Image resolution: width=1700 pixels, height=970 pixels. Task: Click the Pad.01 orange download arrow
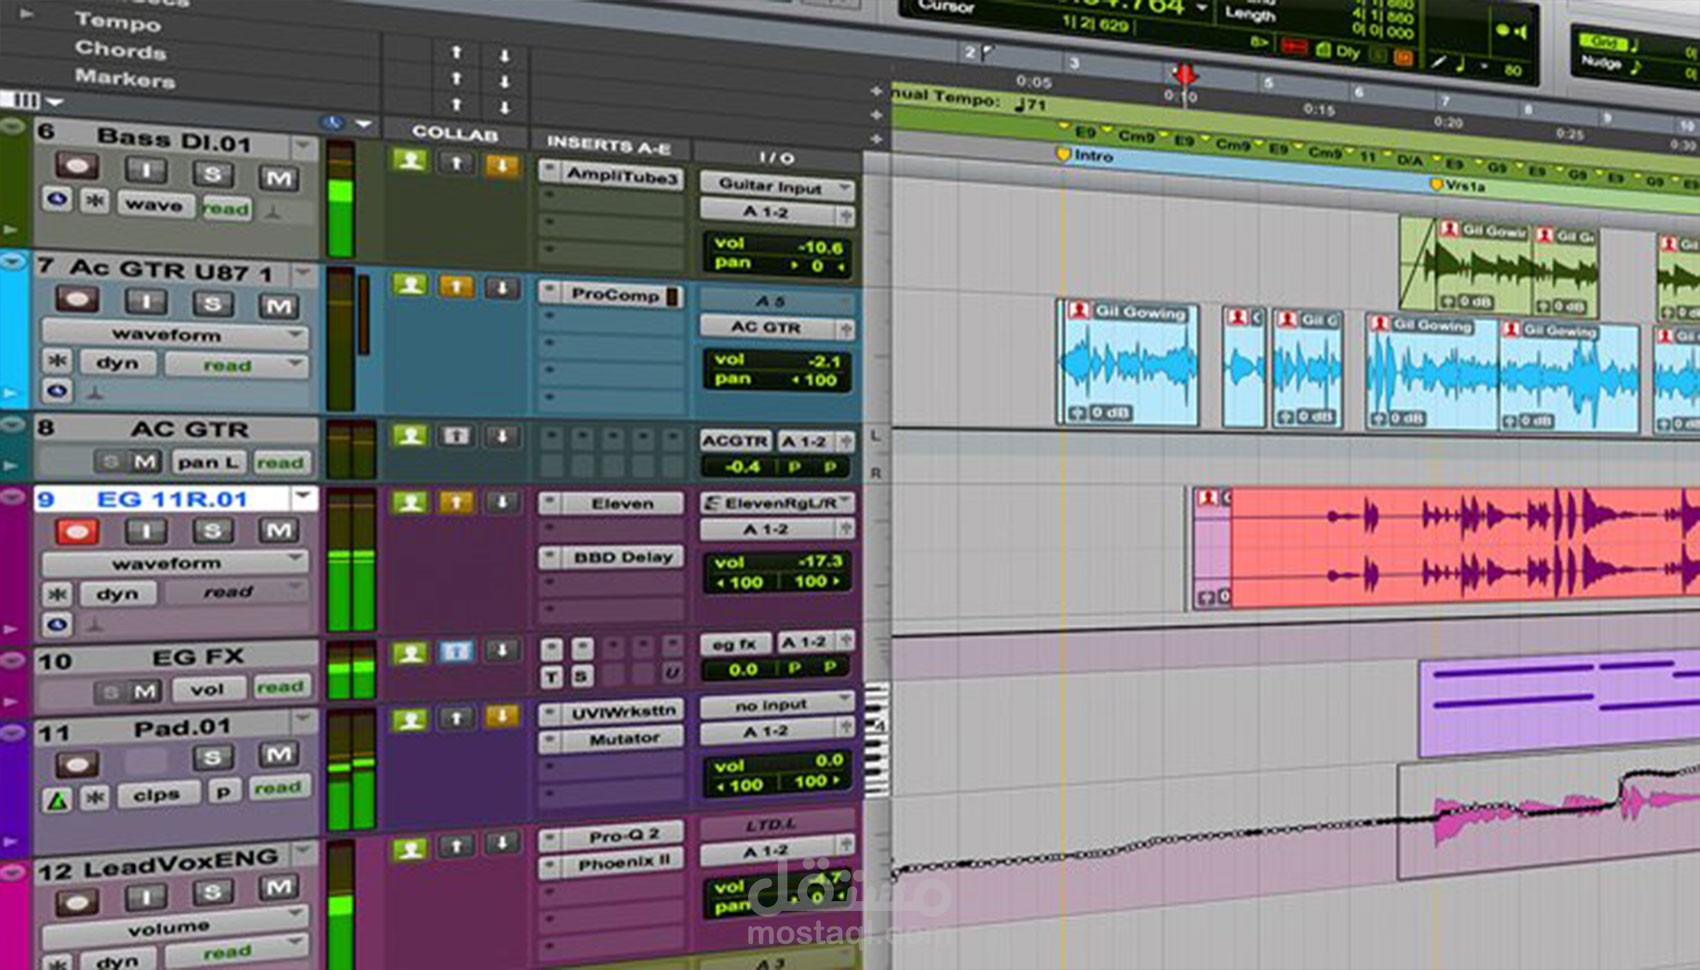(x=503, y=716)
